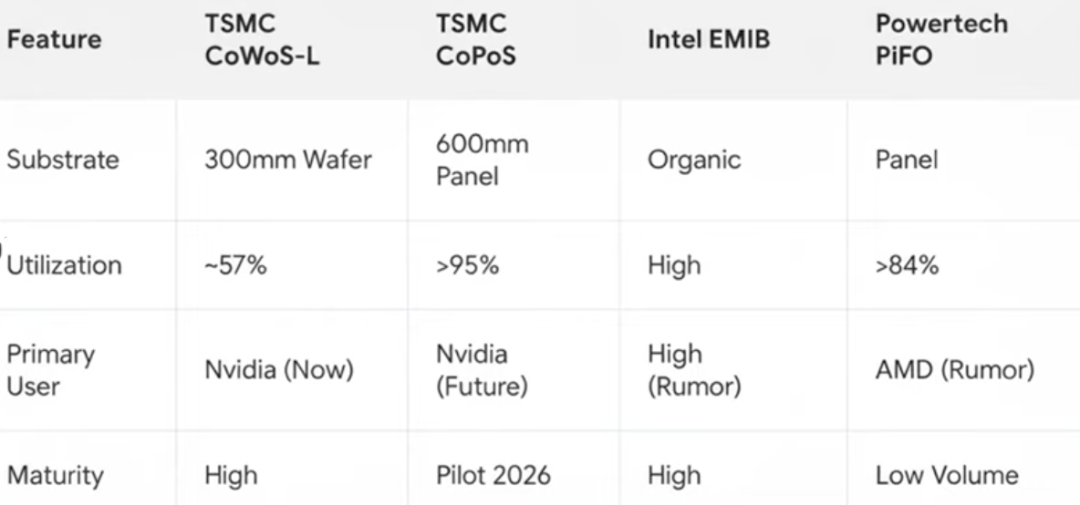
Task: Select the Low Volume cell
Action: pos(946,475)
